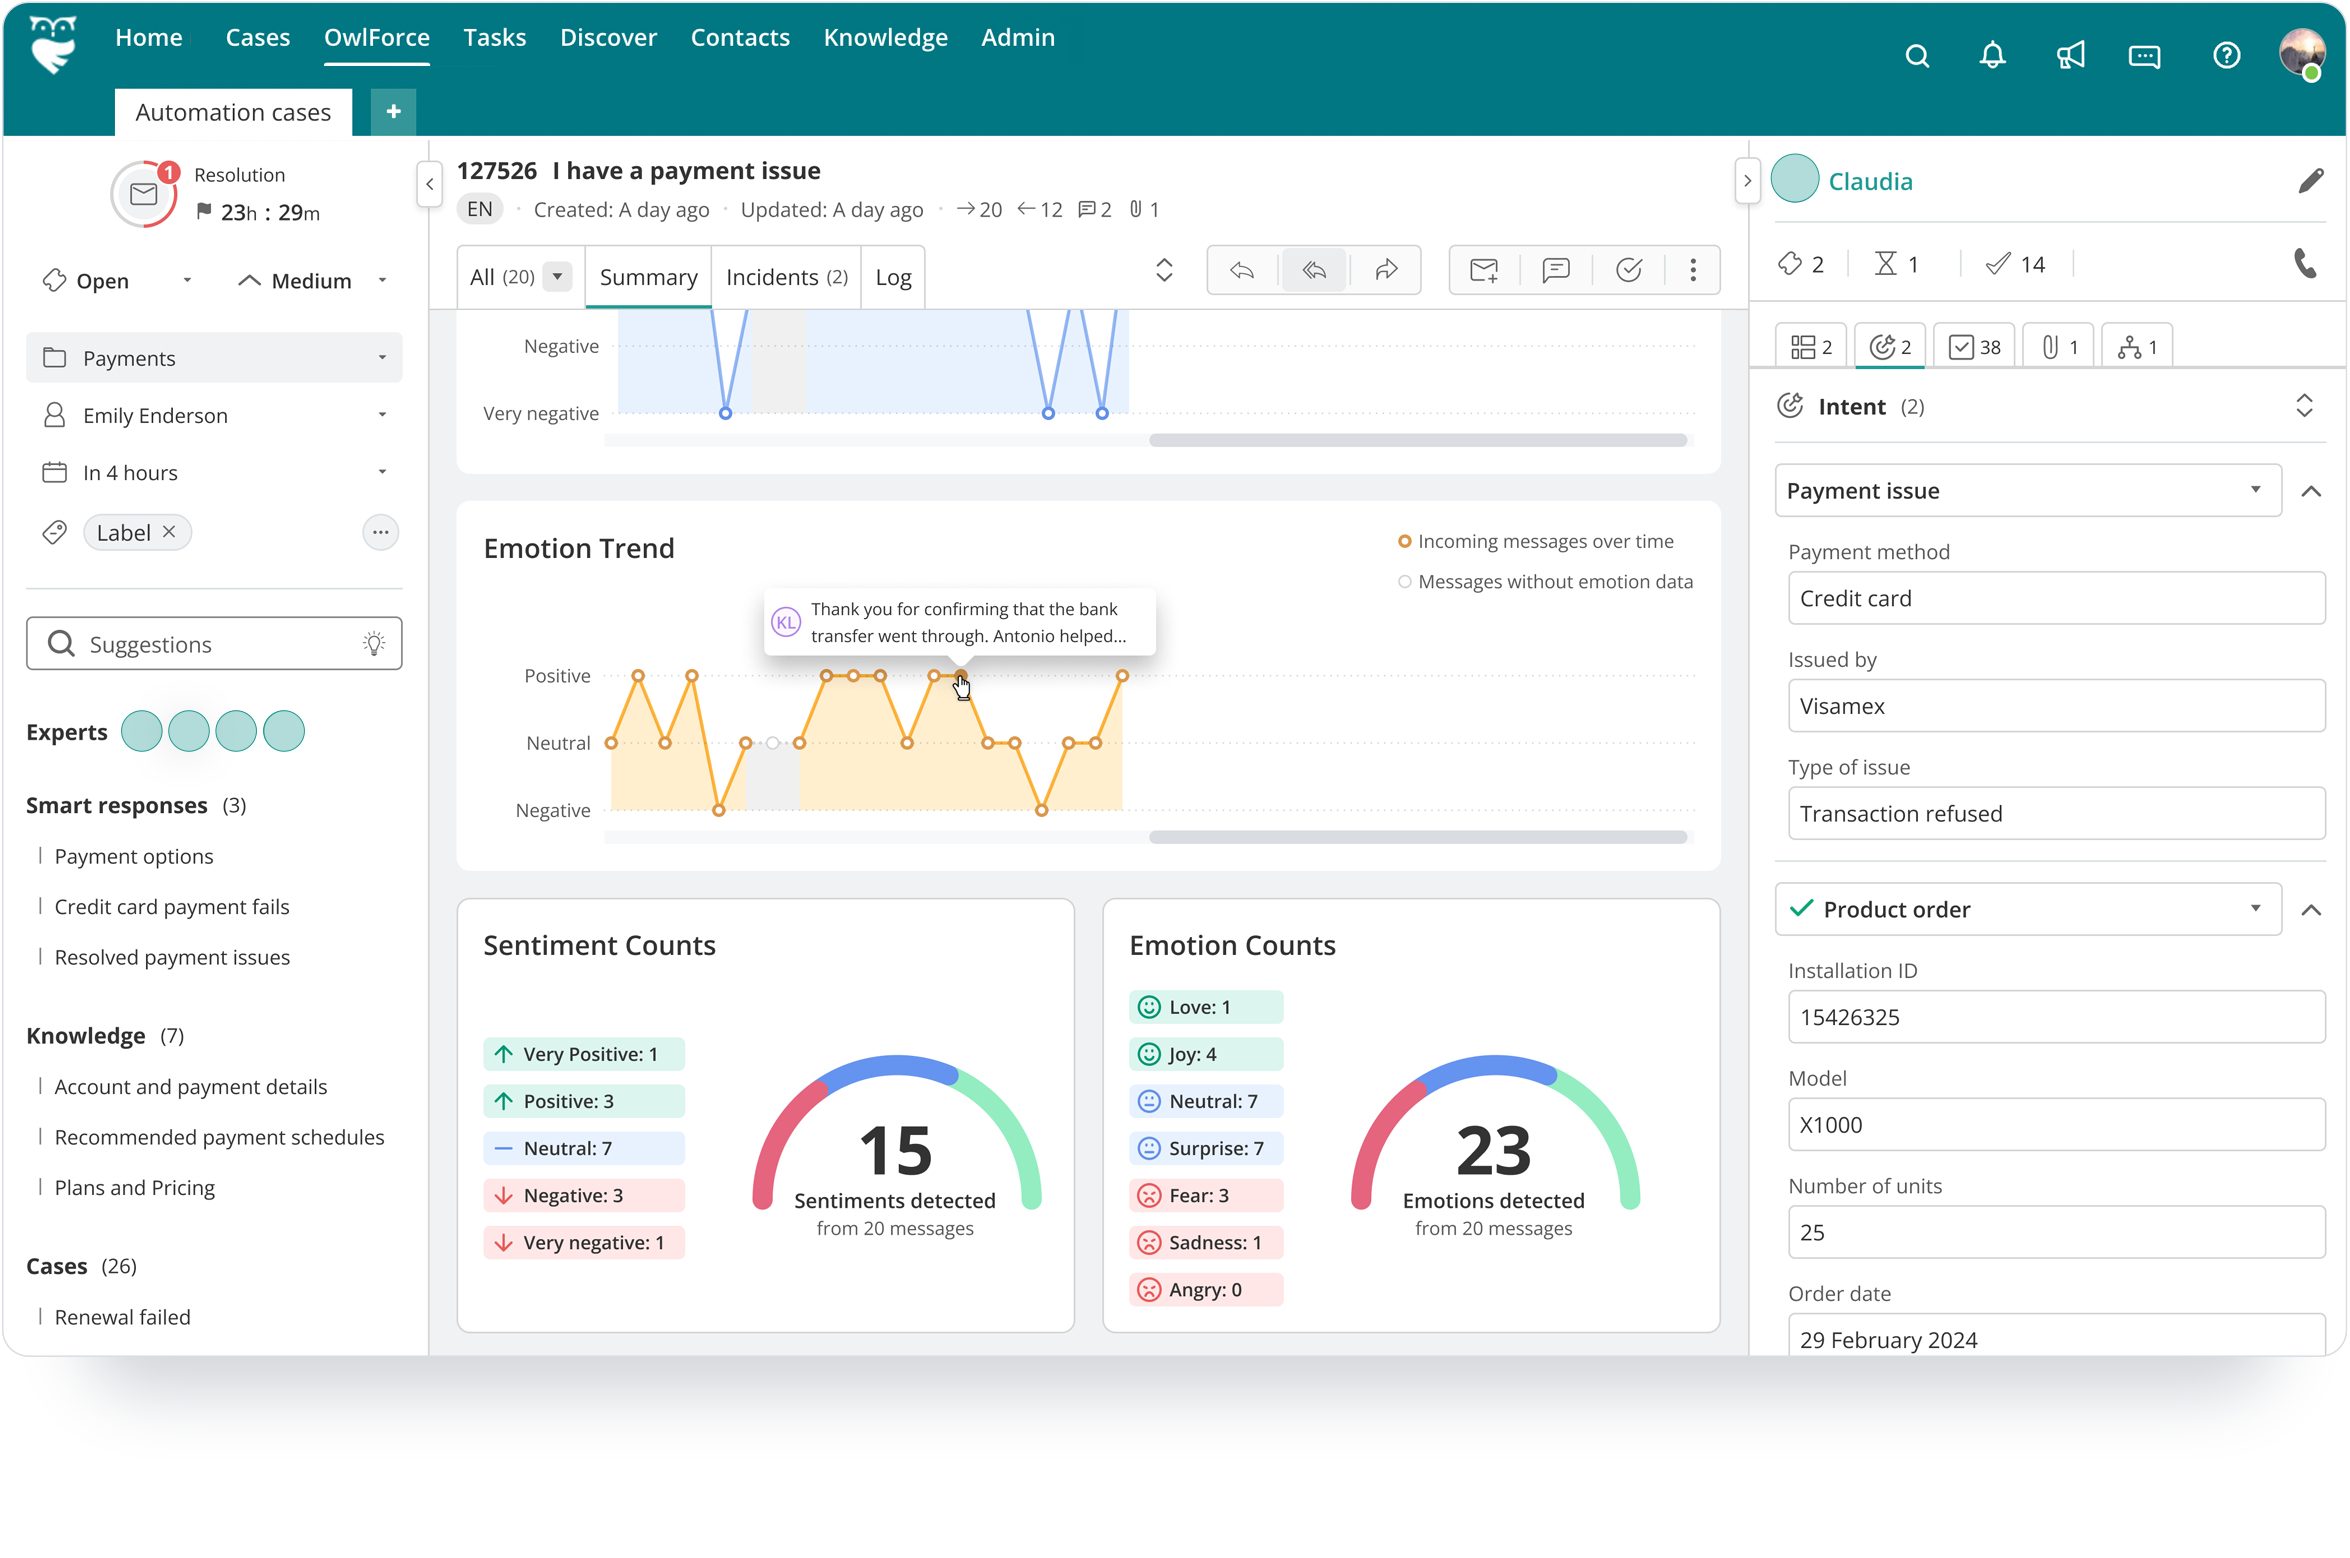Select the forward message icon
This screenshot has height=1558, width=2350.
(1387, 270)
